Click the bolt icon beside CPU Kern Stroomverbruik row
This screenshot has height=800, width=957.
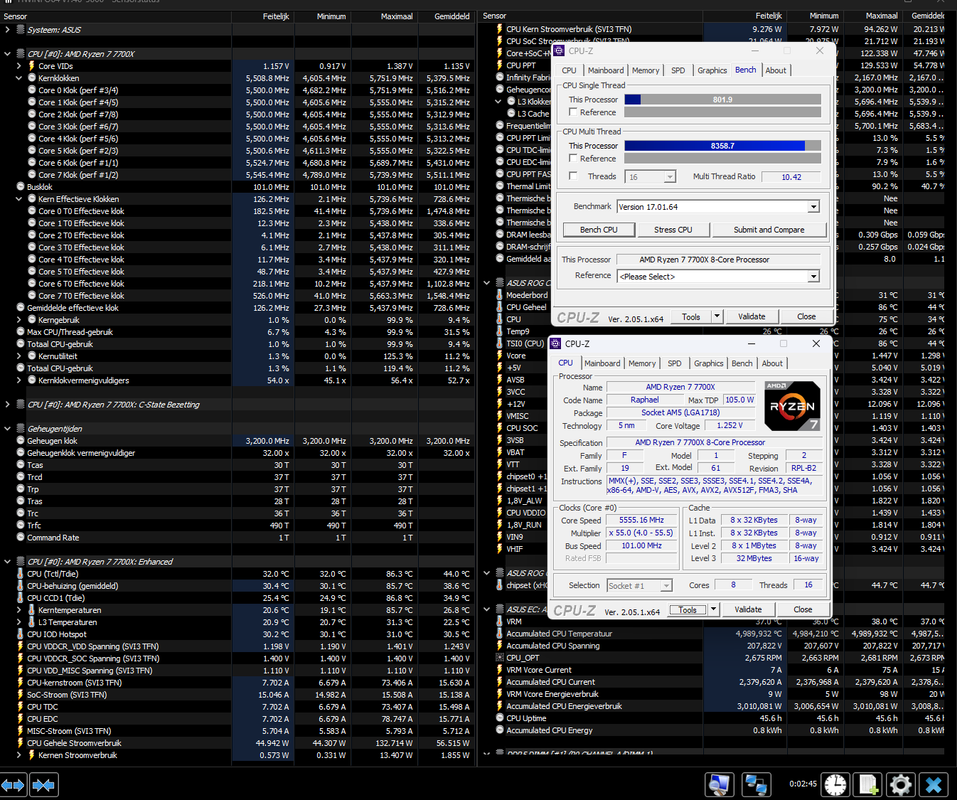(x=499, y=29)
